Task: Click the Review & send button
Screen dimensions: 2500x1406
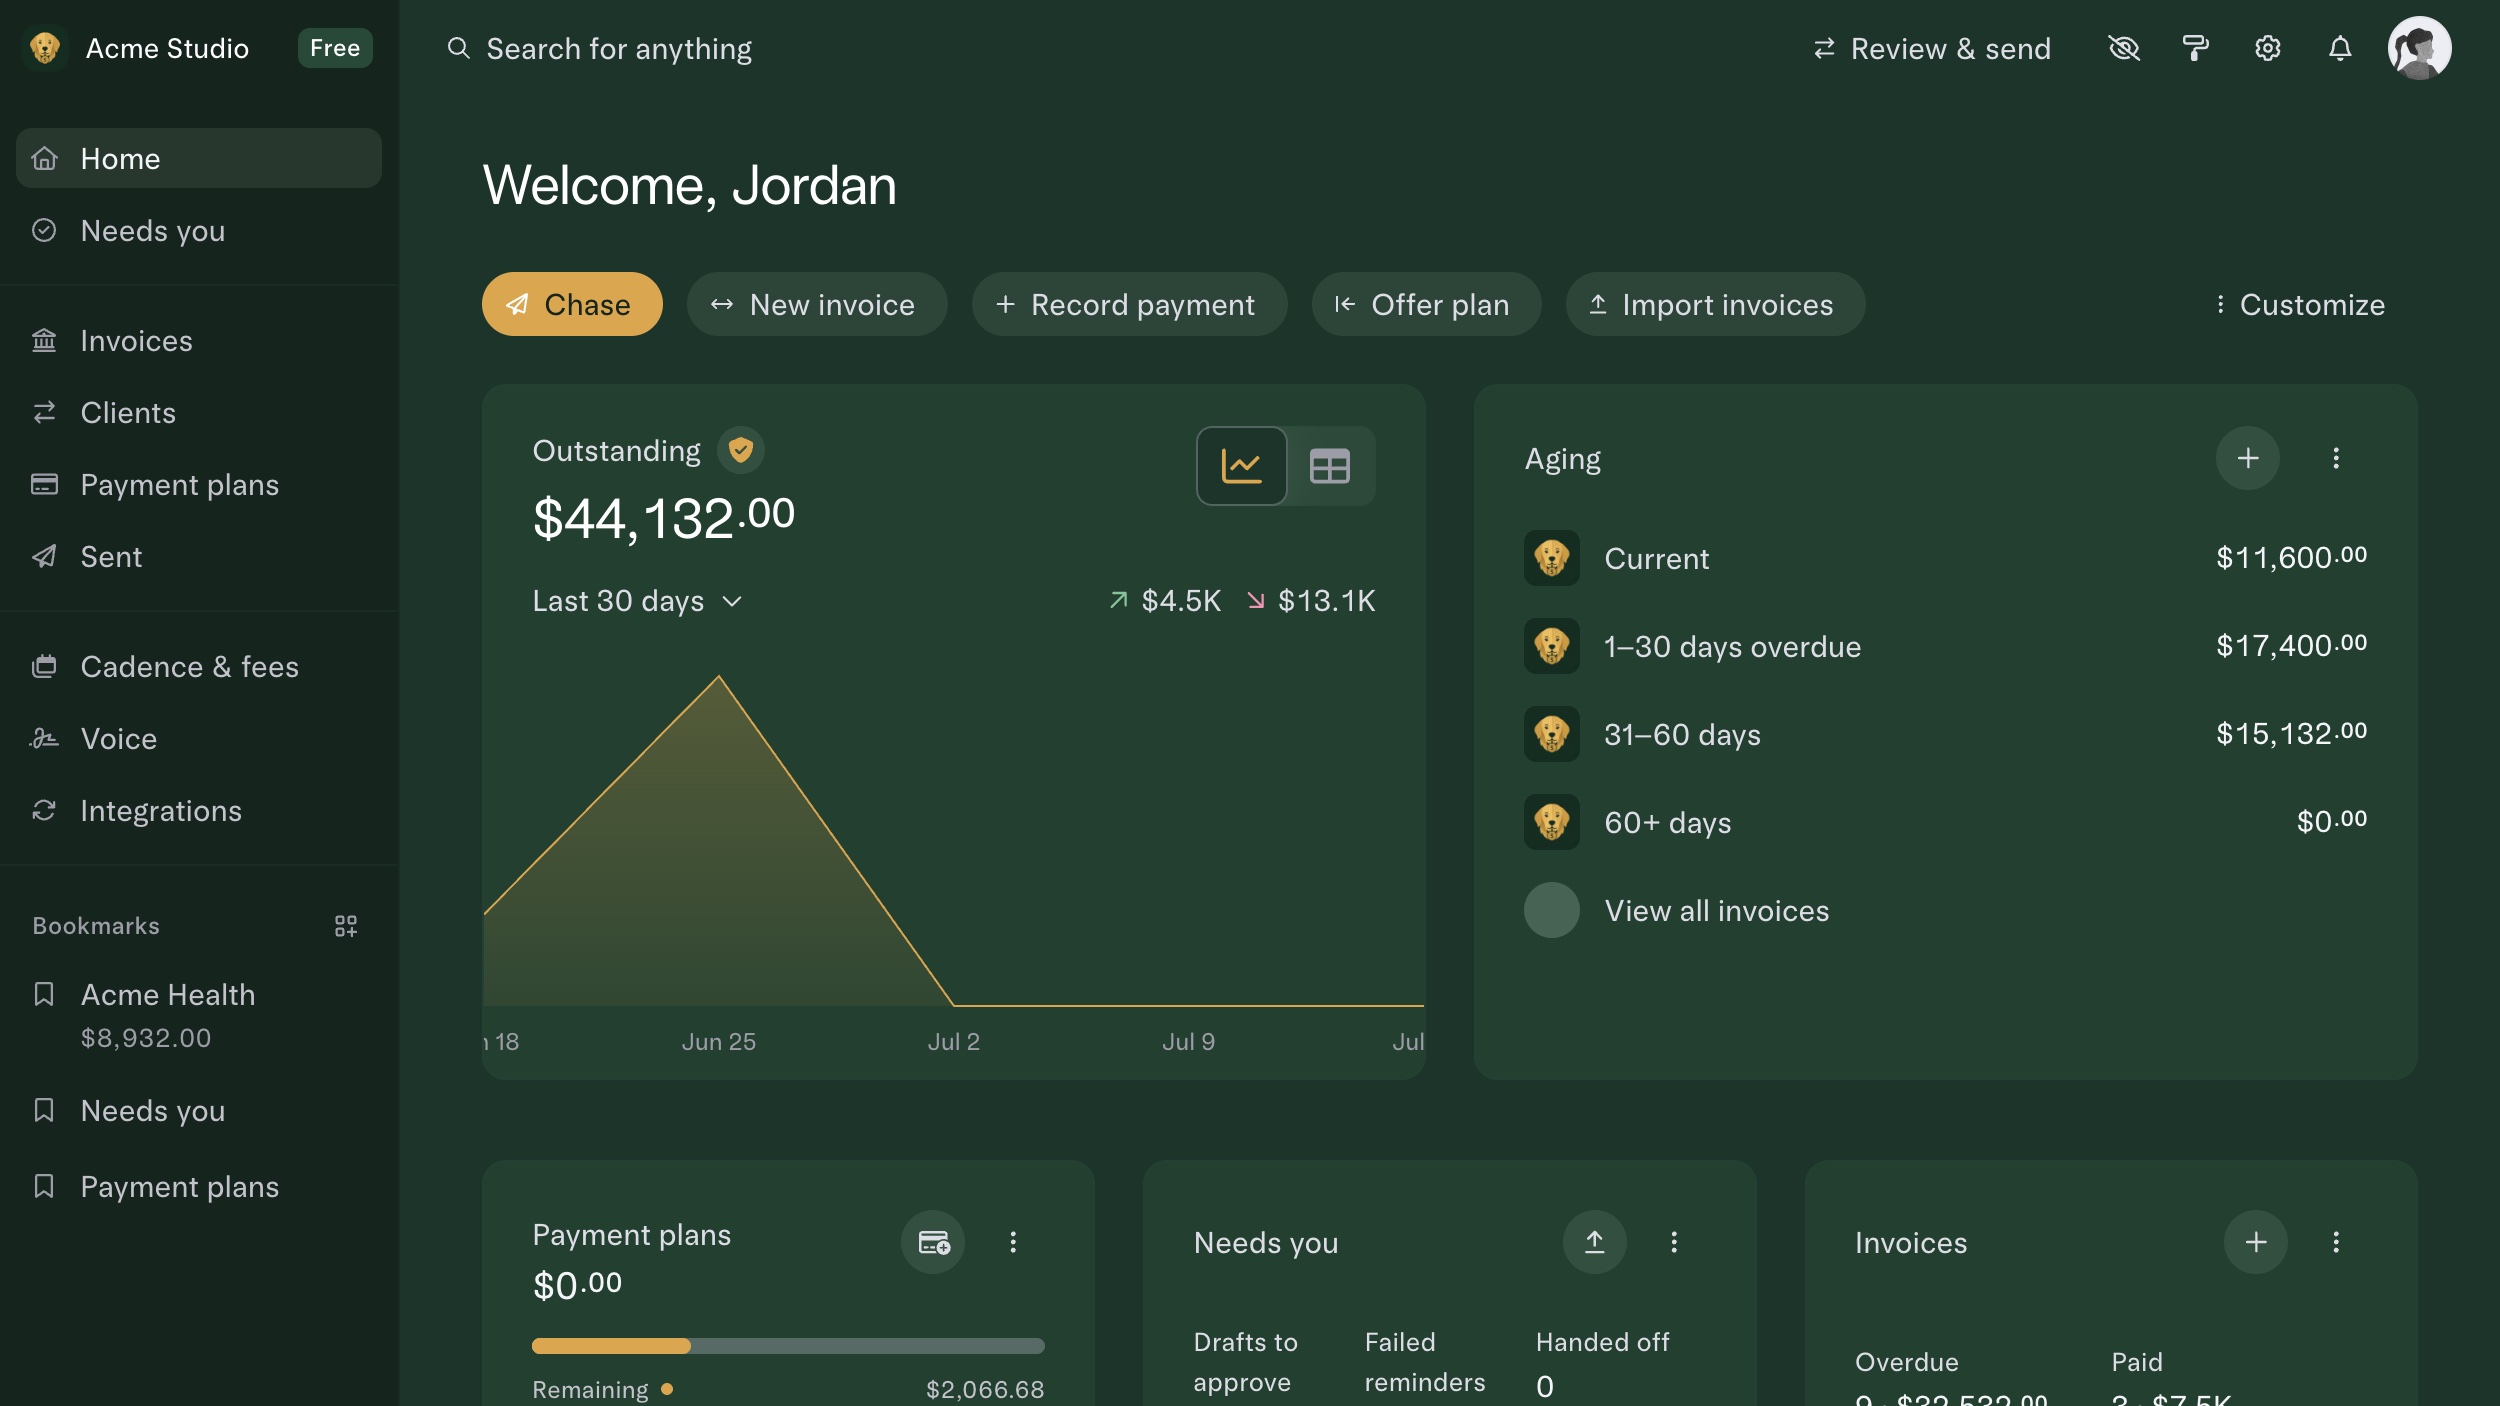Action: tap(1931, 48)
